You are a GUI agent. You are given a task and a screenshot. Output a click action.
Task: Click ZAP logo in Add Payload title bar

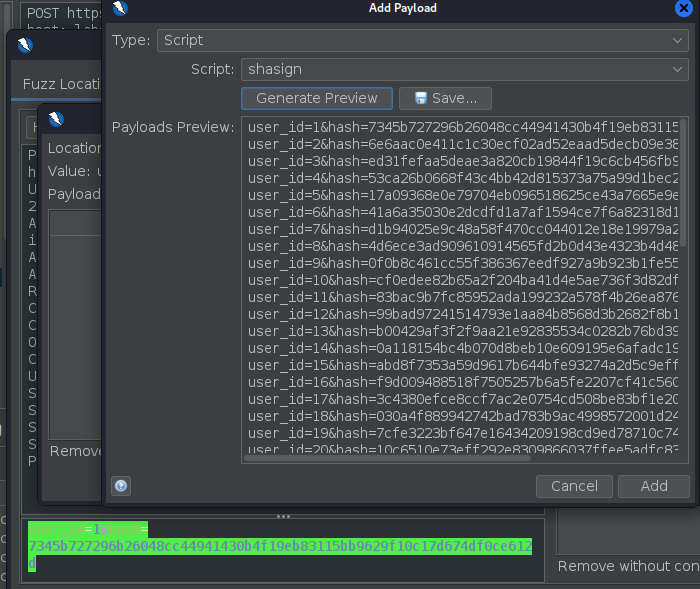coord(120,9)
